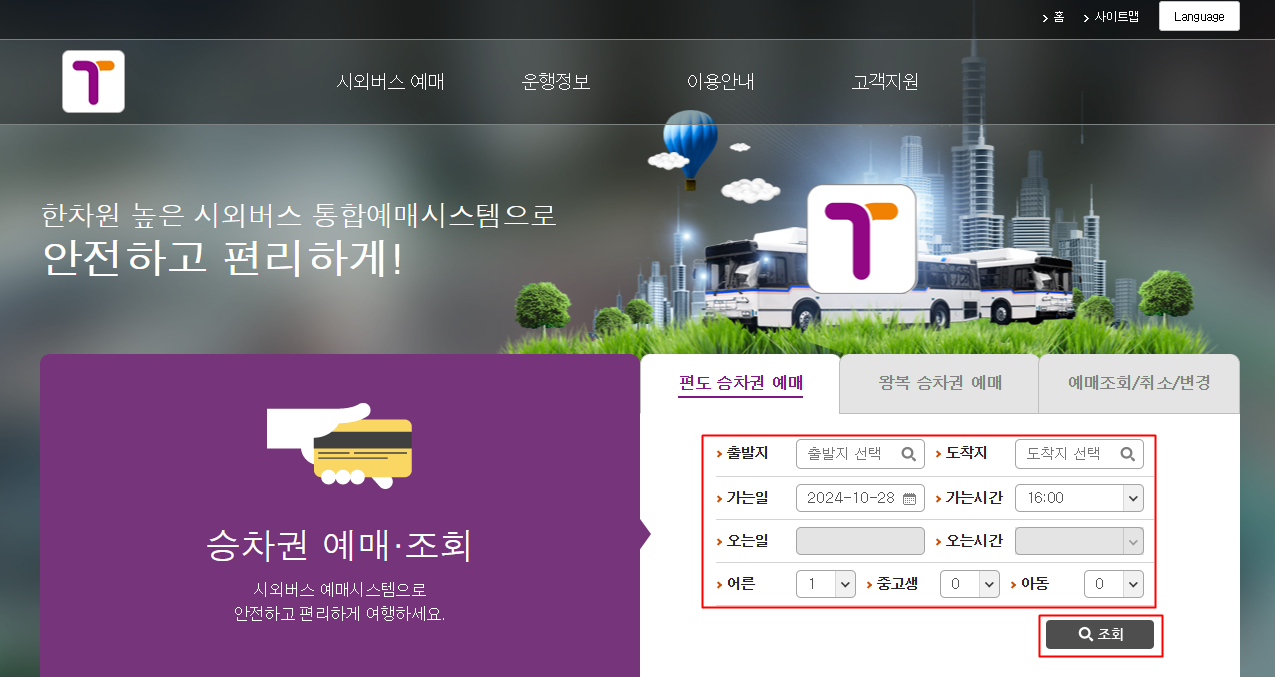Click the Language button
This screenshot has width=1275, height=677.
coord(1199,16)
